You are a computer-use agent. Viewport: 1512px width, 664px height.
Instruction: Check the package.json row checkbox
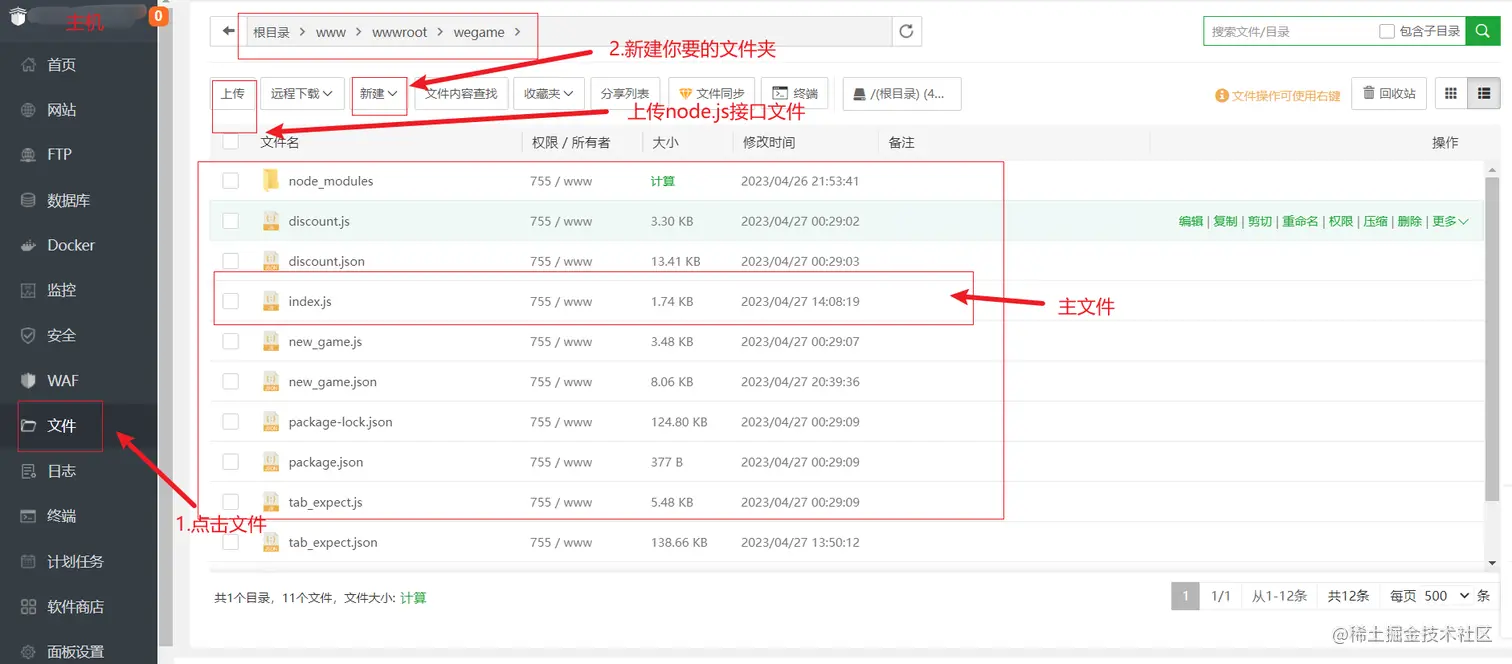(x=231, y=462)
